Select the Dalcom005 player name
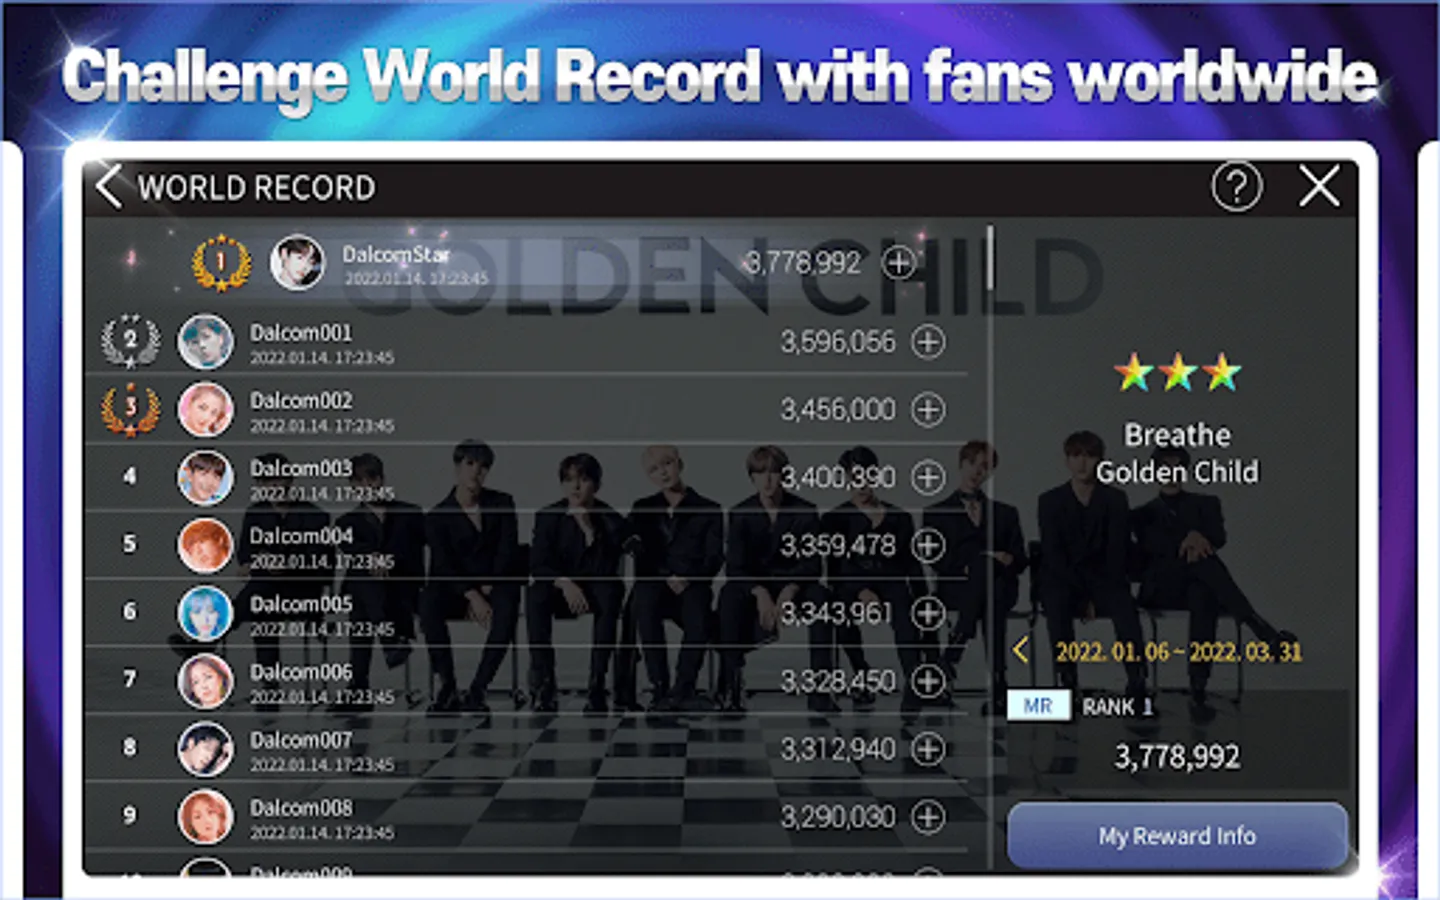This screenshot has height=900, width=1440. [301, 604]
